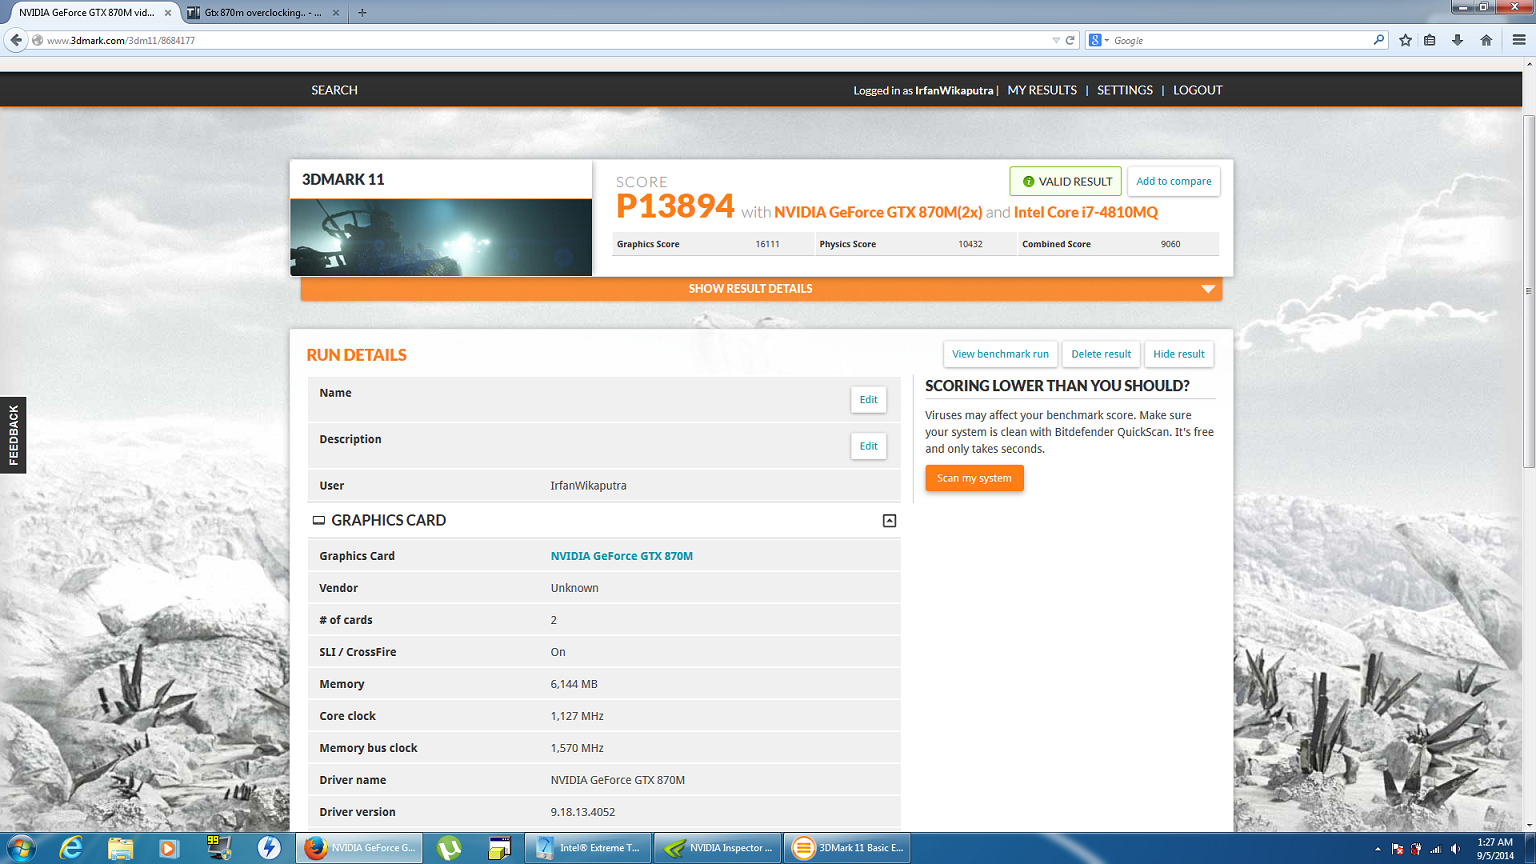Open the NVIDIA GeForce GTX 870M graphics card link

tap(621, 556)
